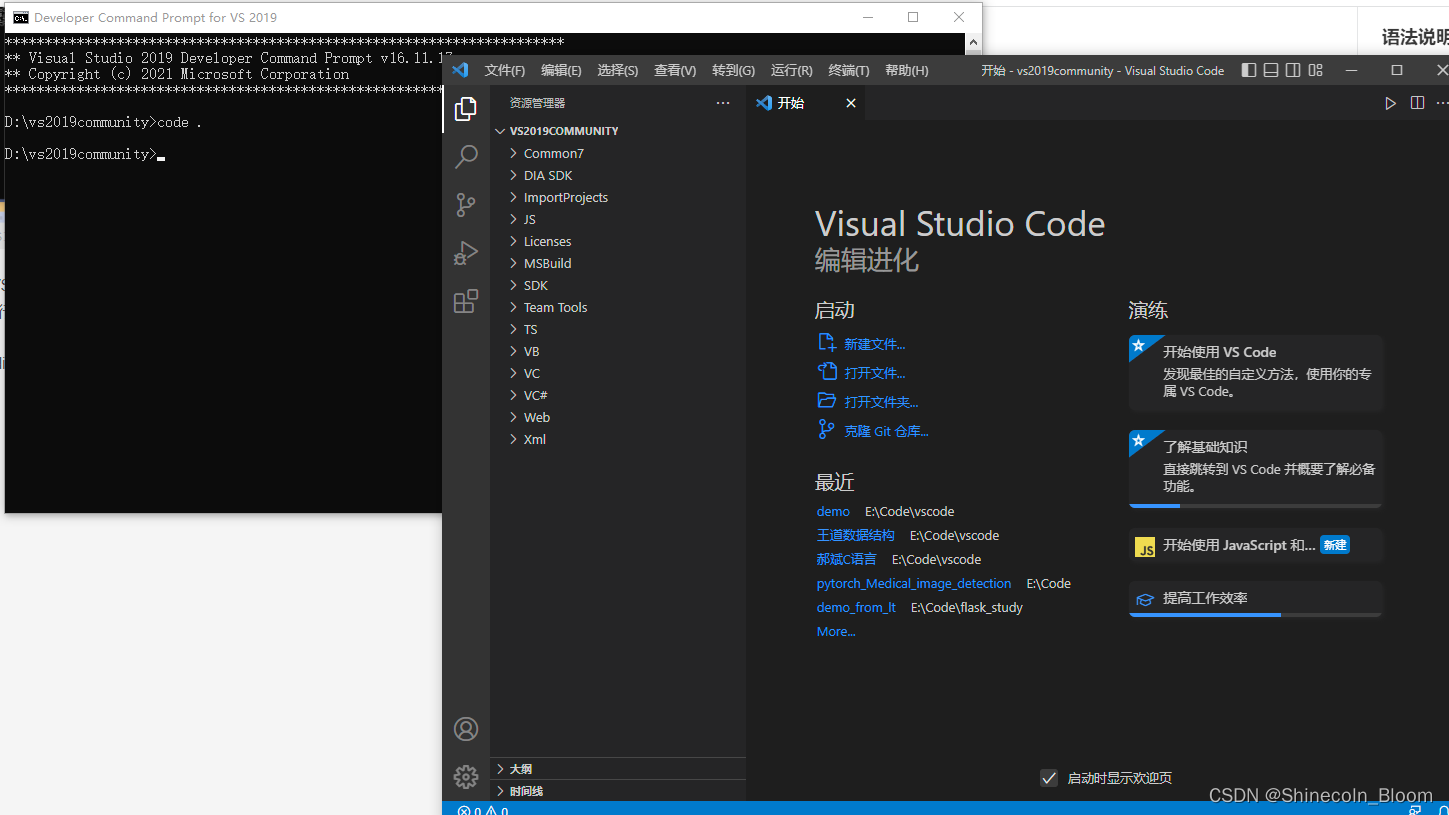Viewport: 1449px width, 815px height.
Task: Click the VS Code logo in title bar
Action: tap(460, 70)
